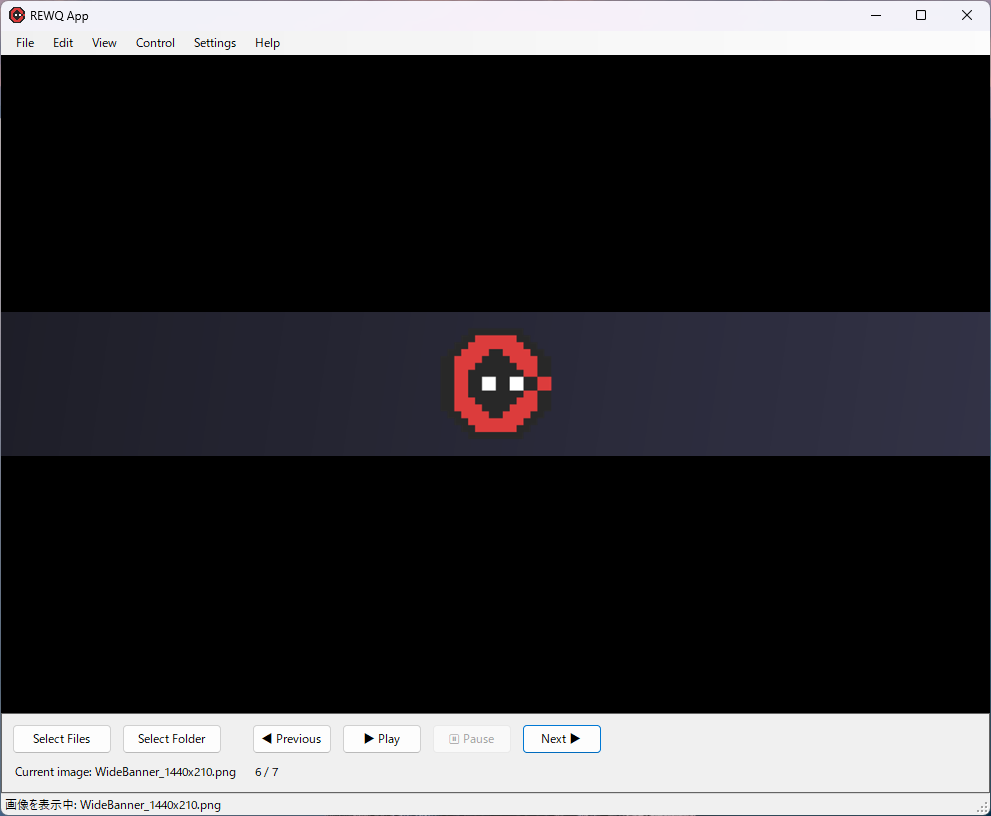
Task: Click the REWQ App logo in the title bar
Action: pyautogui.click(x=16, y=15)
